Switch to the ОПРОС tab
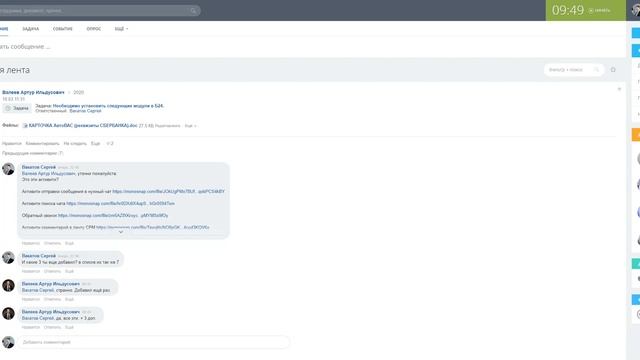Image resolution: width=640 pixels, height=360 pixels. click(93, 29)
